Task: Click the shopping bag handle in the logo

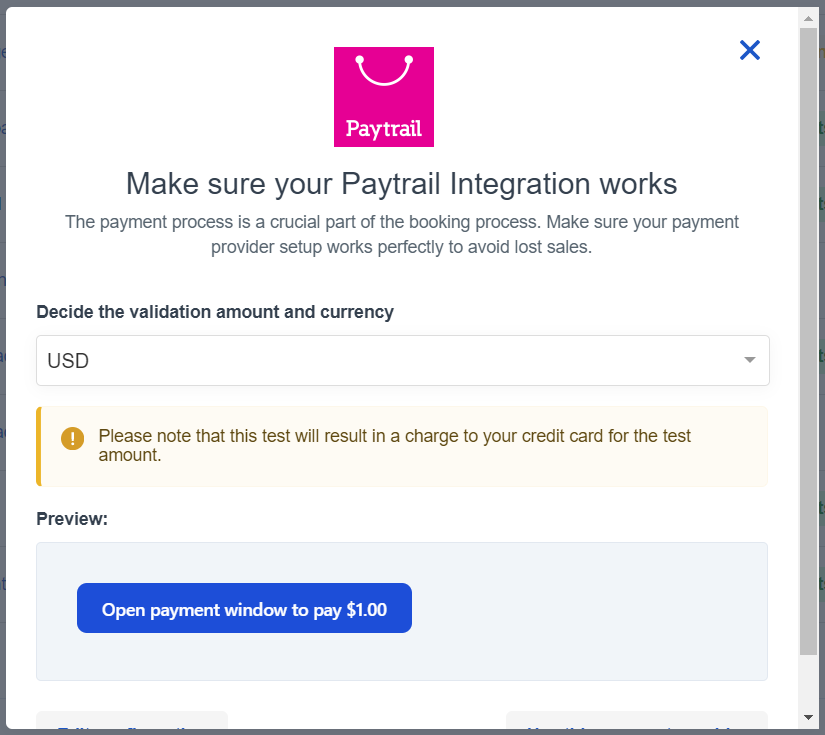Action: pyautogui.click(x=384, y=70)
